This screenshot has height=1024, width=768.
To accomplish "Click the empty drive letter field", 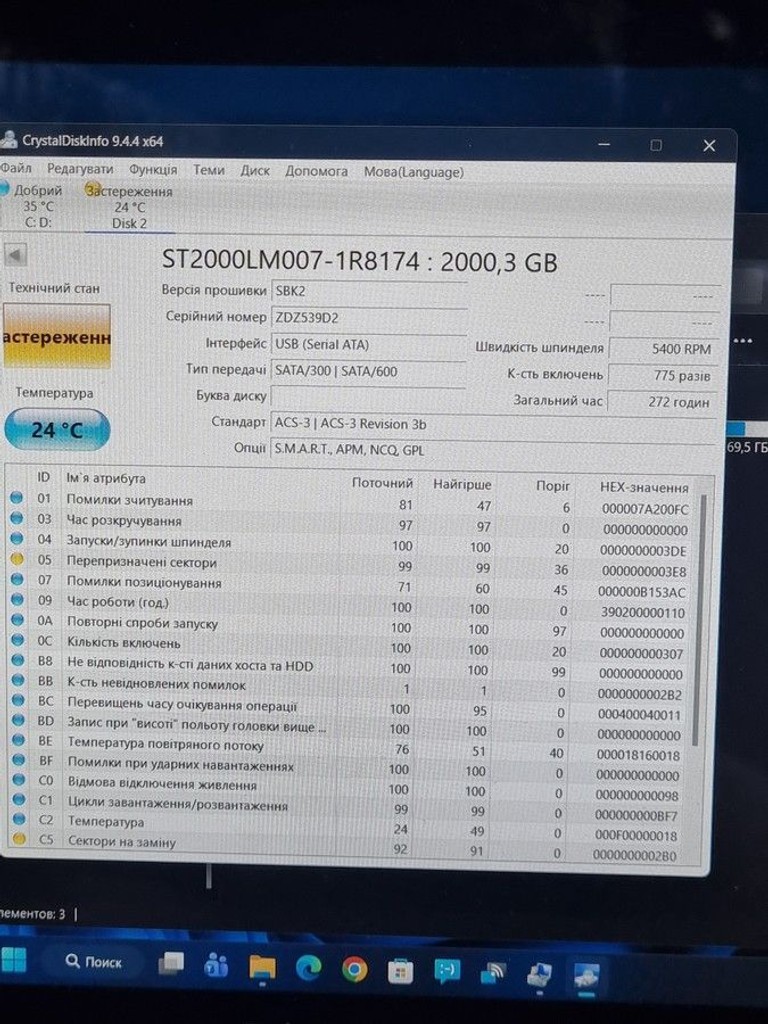I will click(x=369, y=396).
